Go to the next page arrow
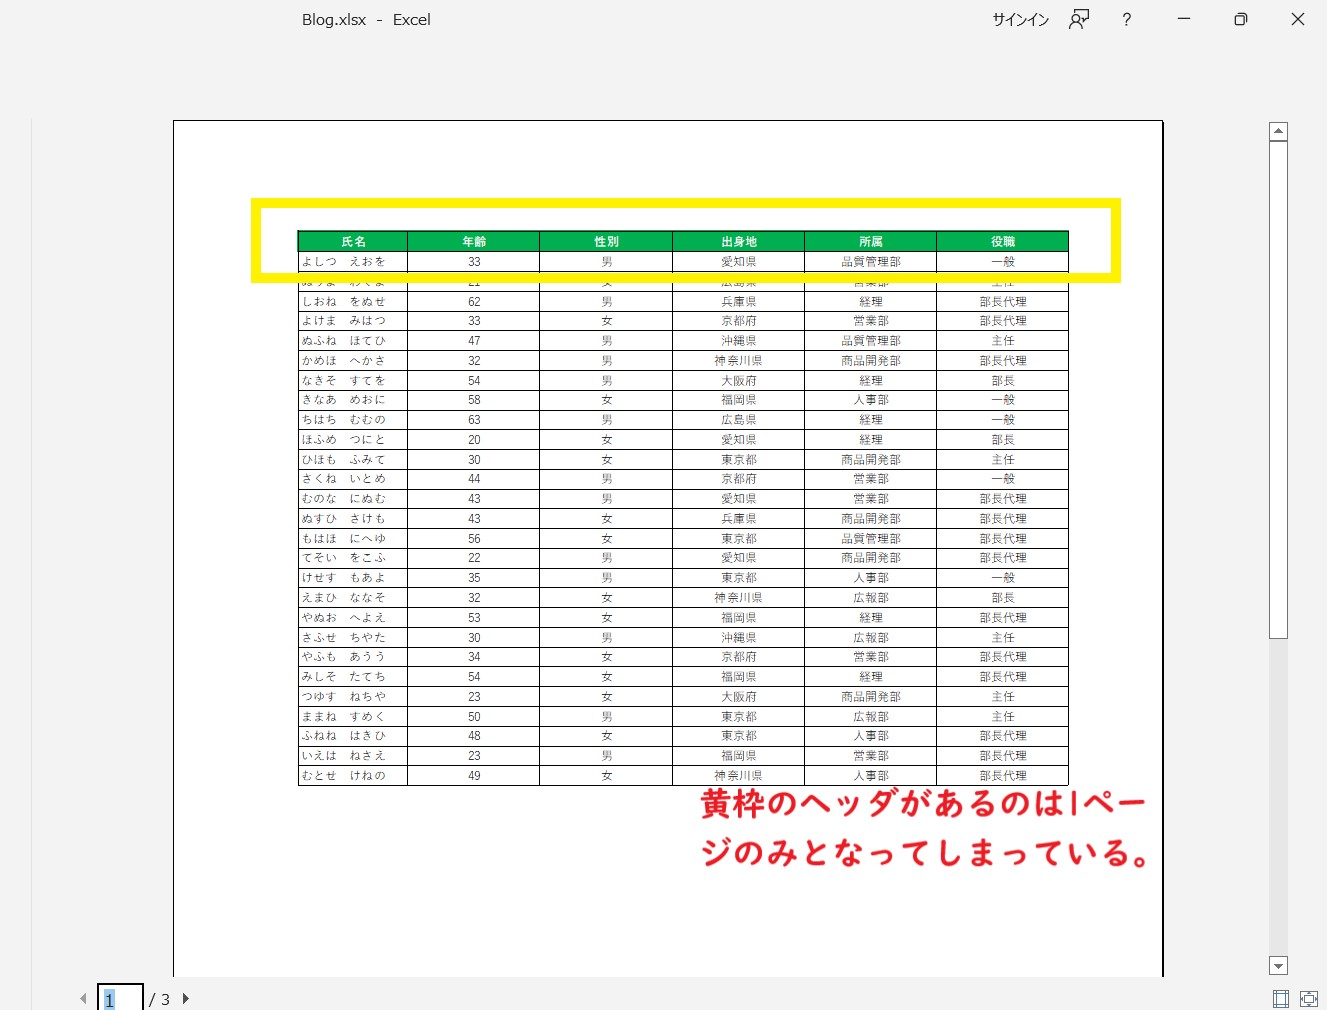Image resolution: width=1327 pixels, height=1010 pixels. (186, 998)
